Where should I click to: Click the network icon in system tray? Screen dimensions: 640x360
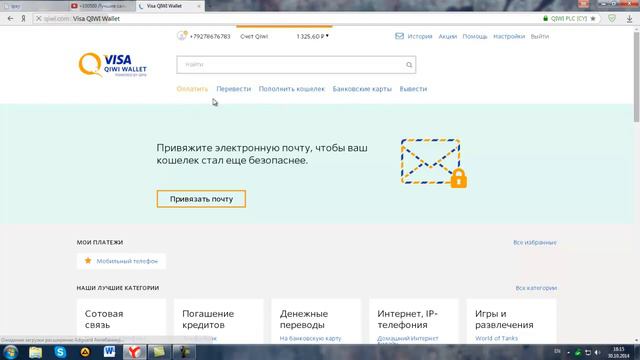pyautogui.click(x=588, y=352)
